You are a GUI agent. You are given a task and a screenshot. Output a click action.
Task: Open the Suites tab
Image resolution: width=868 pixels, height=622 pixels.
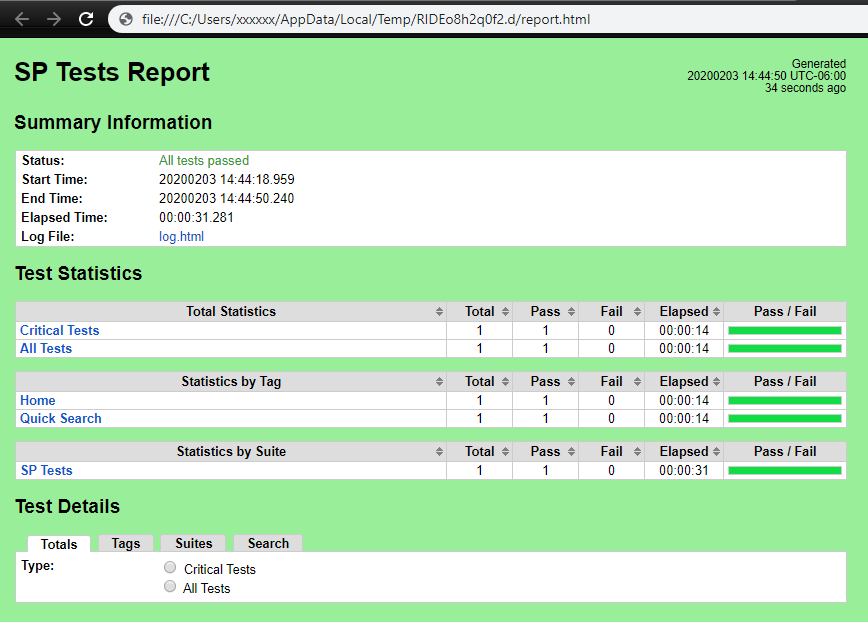194,543
